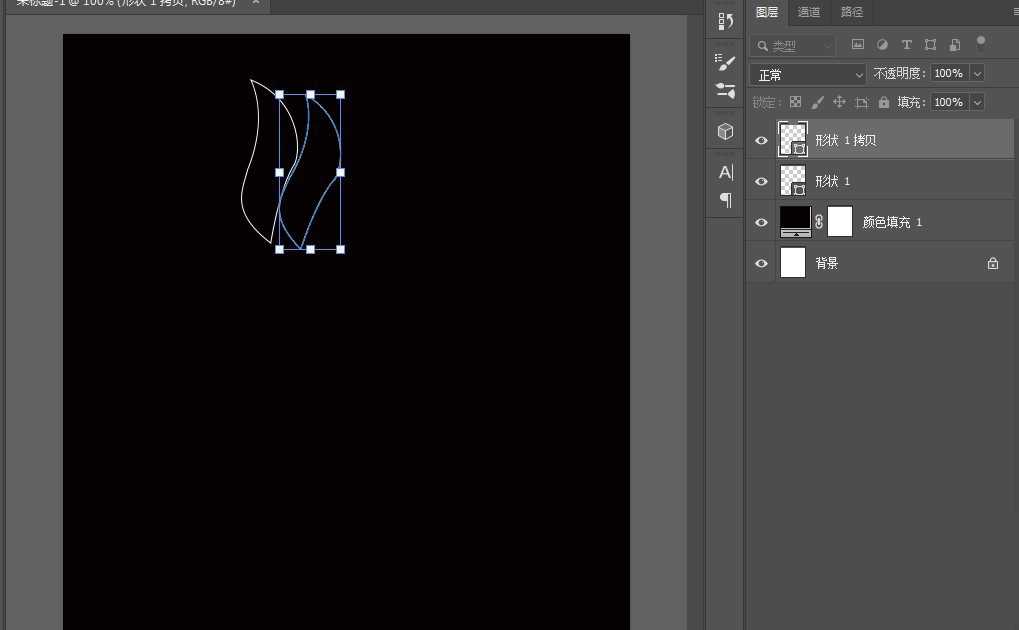Toggle visibility of 颜色填充 1 layer

point(761,222)
